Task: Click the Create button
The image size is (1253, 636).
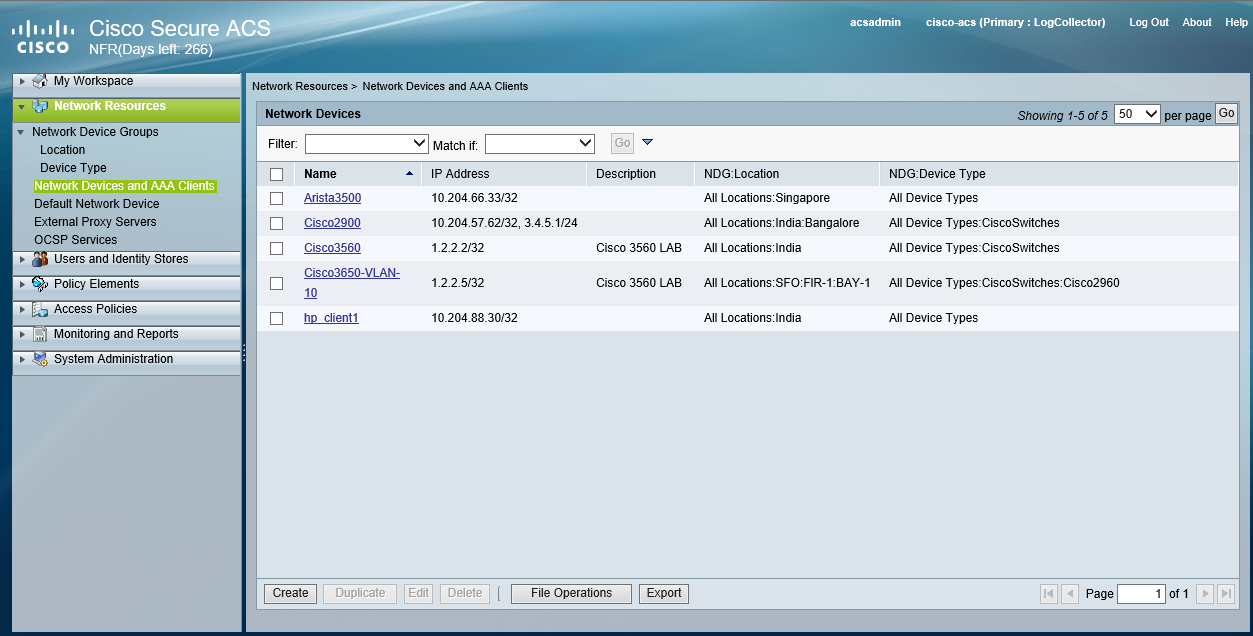Action: pos(290,593)
